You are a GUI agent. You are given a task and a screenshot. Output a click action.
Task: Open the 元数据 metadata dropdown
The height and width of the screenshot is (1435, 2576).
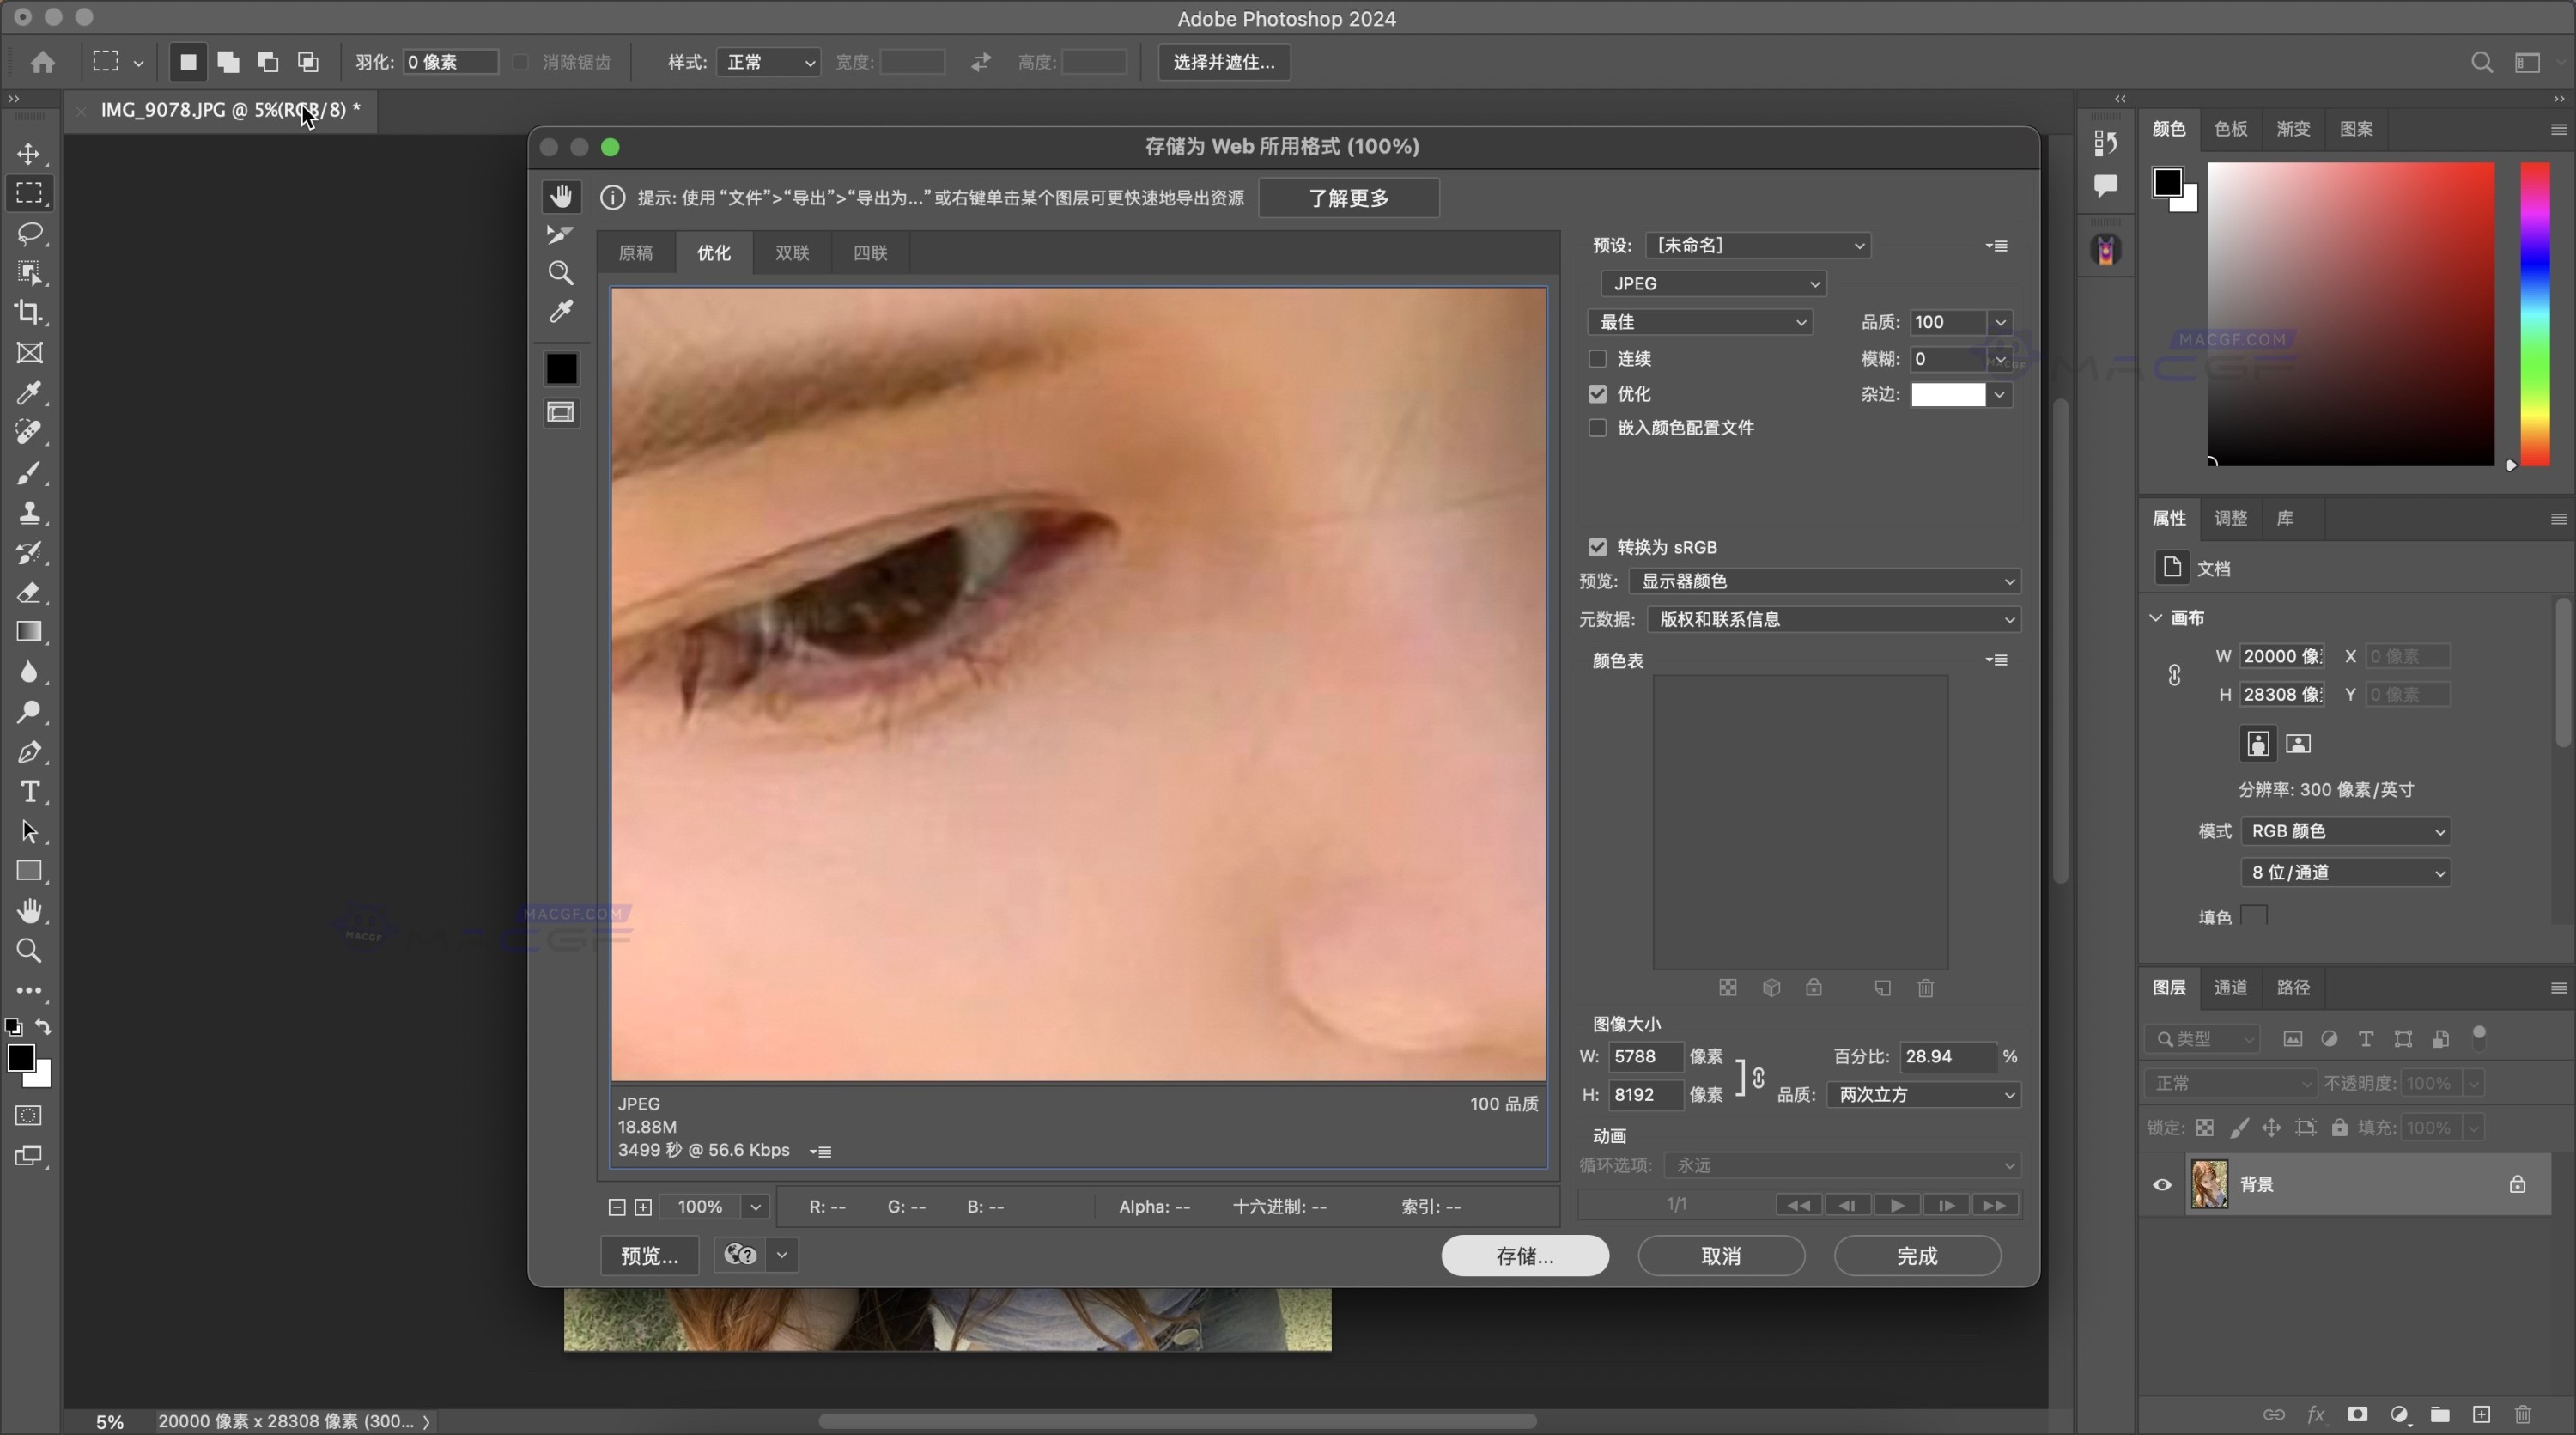tap(1833, 620)
